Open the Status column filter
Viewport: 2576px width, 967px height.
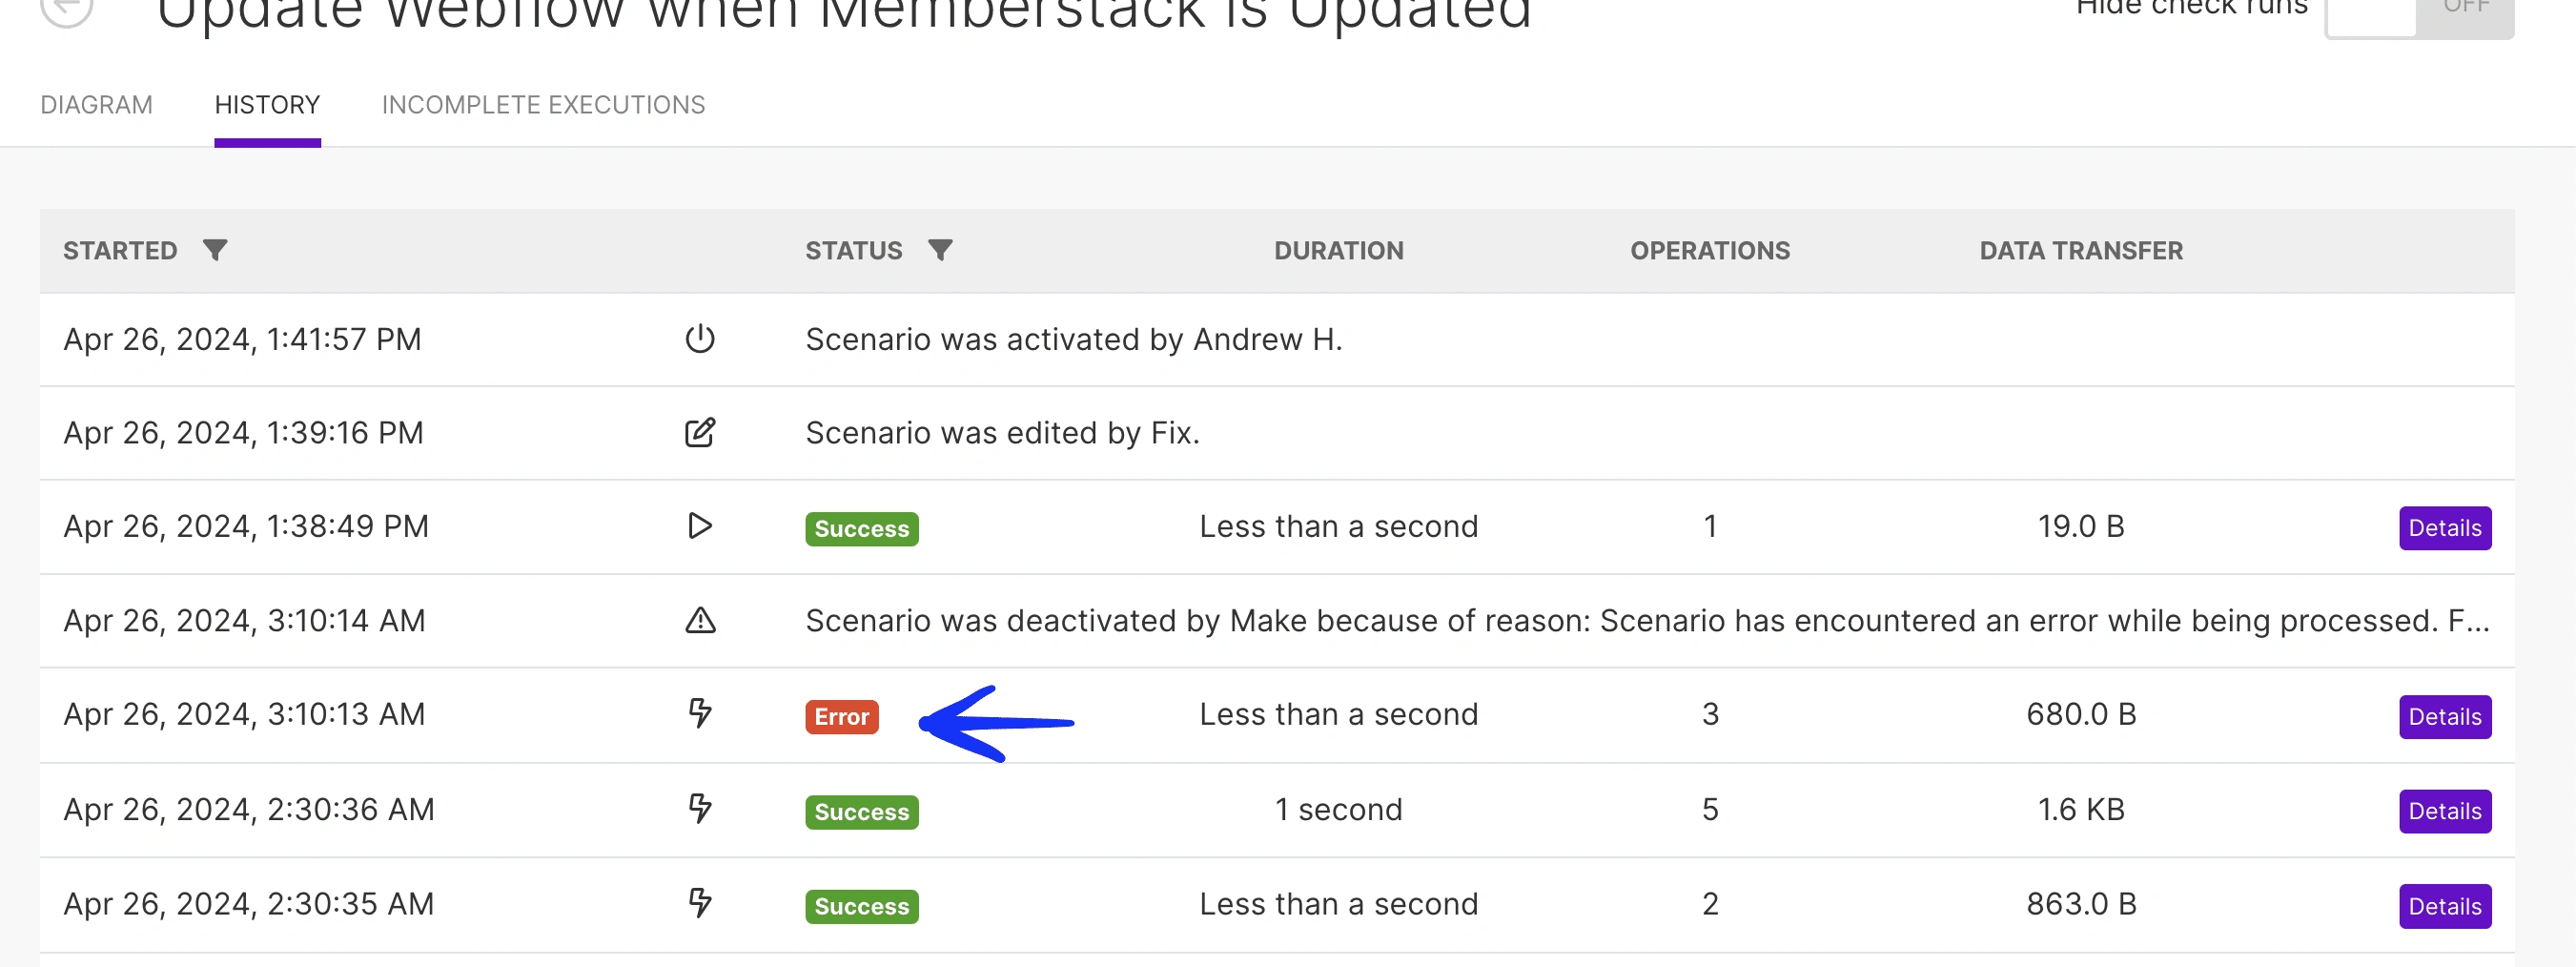pos(940,250)
